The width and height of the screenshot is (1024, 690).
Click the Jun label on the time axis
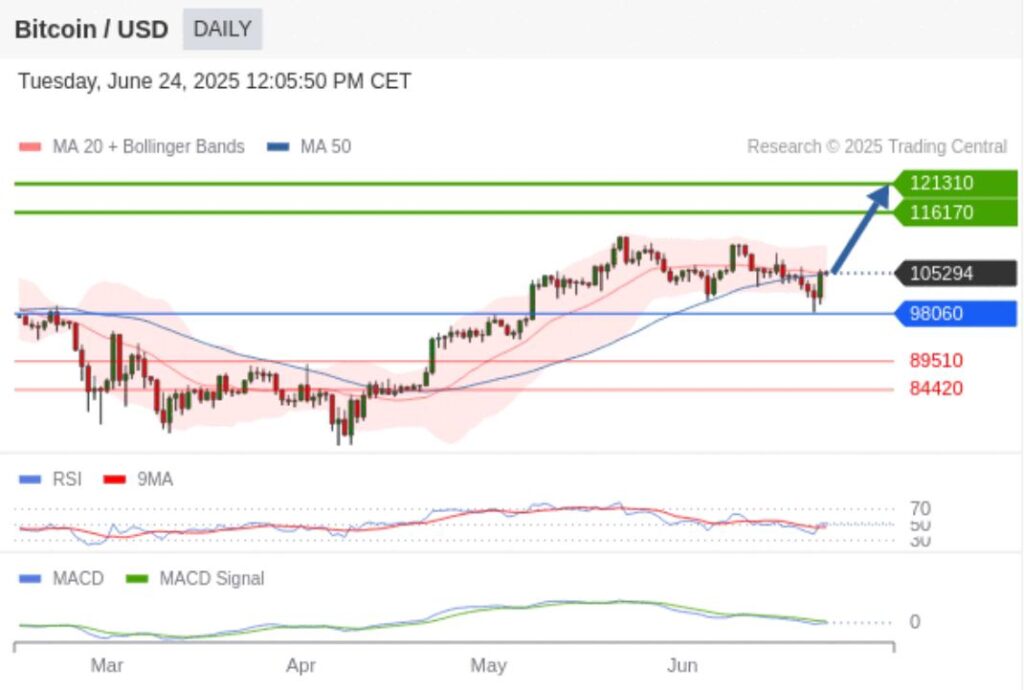point(682,665)
